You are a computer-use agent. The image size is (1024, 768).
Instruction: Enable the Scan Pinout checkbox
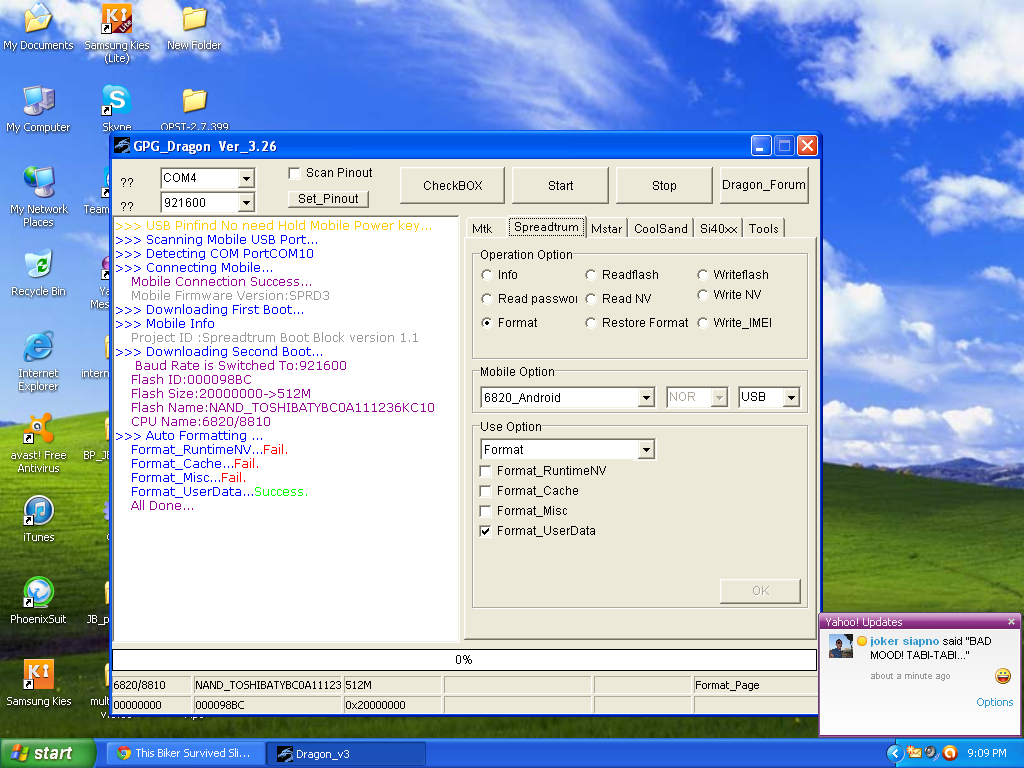tap(294, 173)
